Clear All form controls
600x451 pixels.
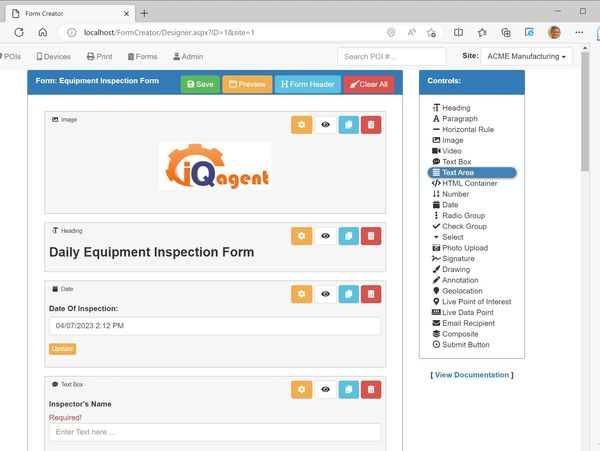(x=369, y=84)
